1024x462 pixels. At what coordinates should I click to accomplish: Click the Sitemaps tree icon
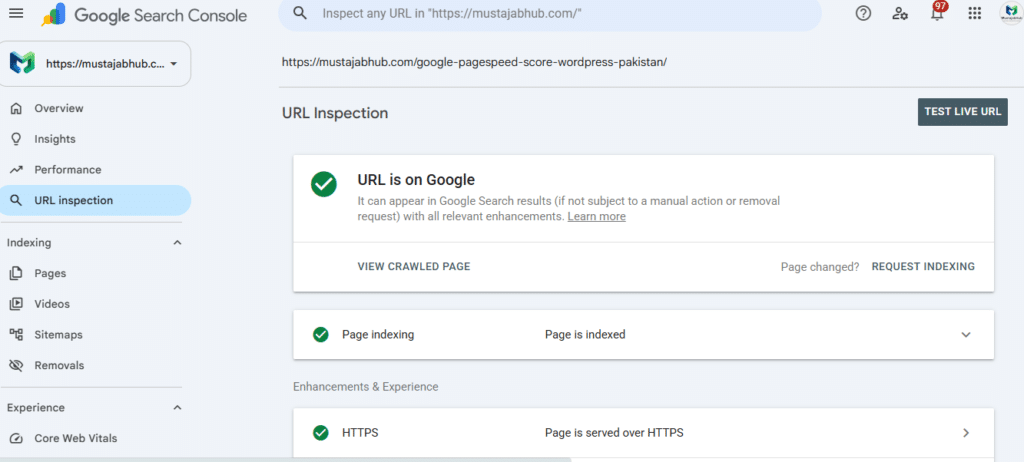16,335
